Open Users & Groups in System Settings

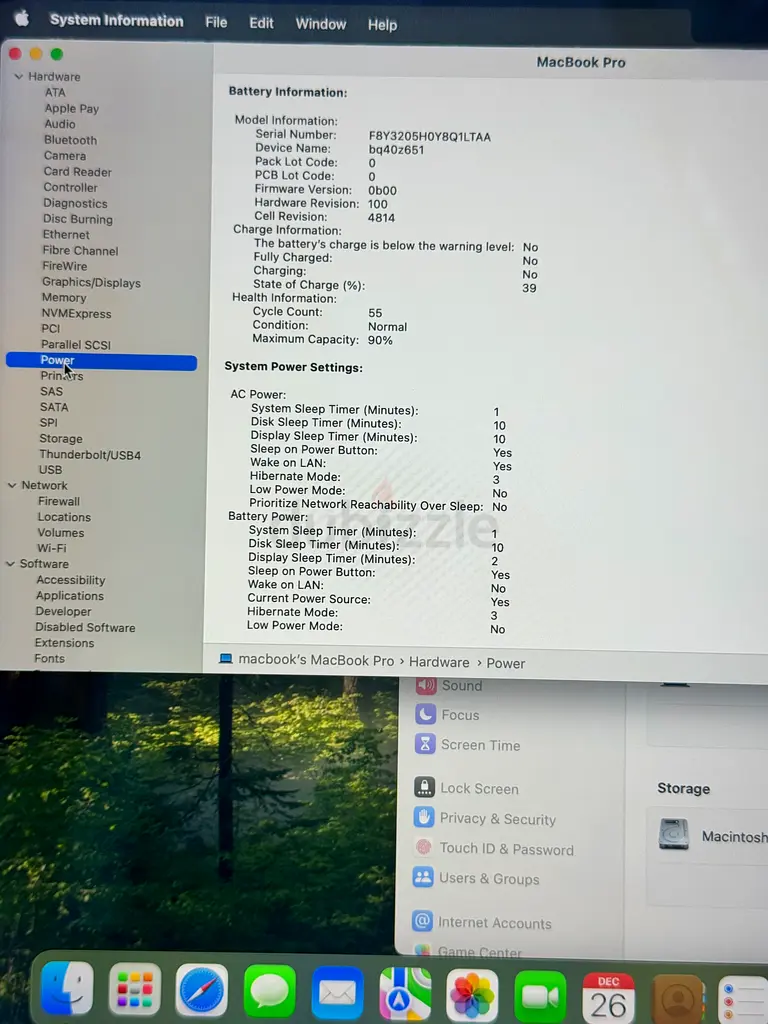click(476, 878)
